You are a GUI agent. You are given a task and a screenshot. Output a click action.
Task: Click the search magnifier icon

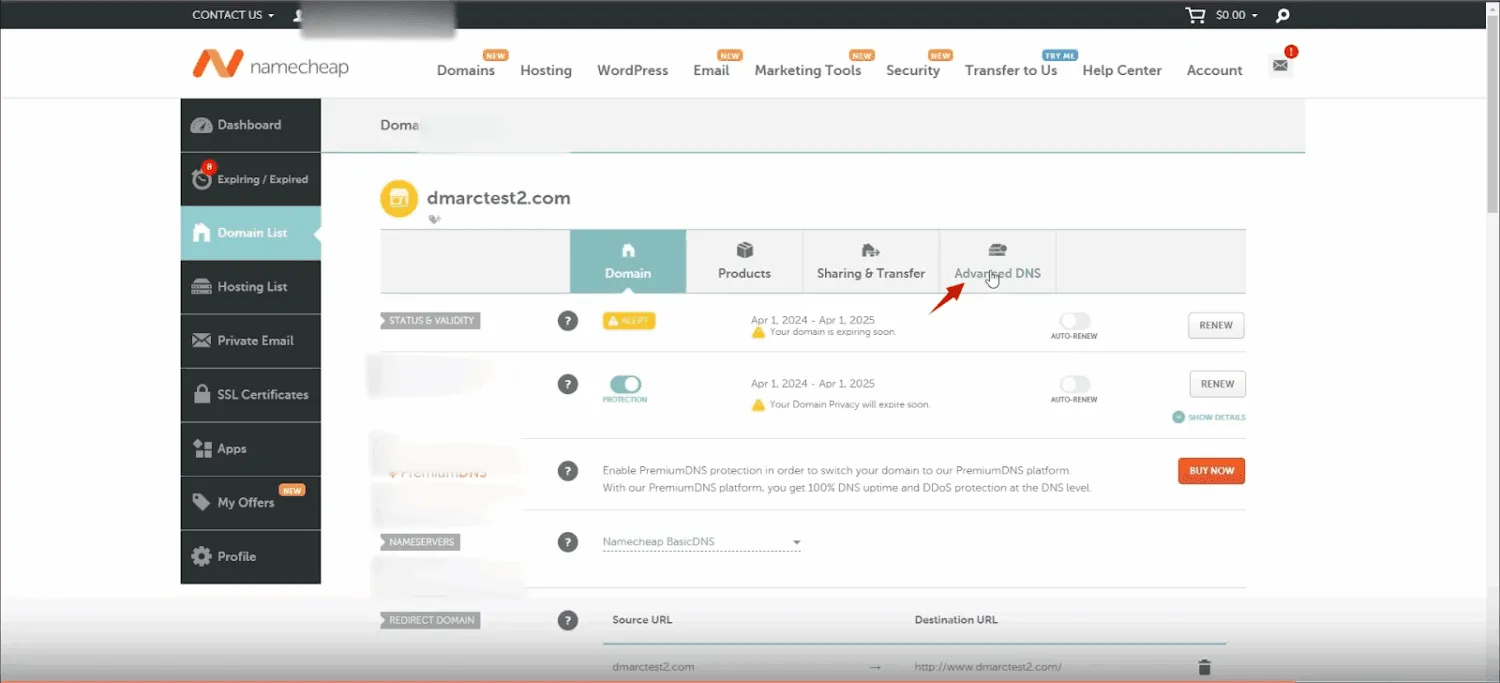pos(1283,15)
